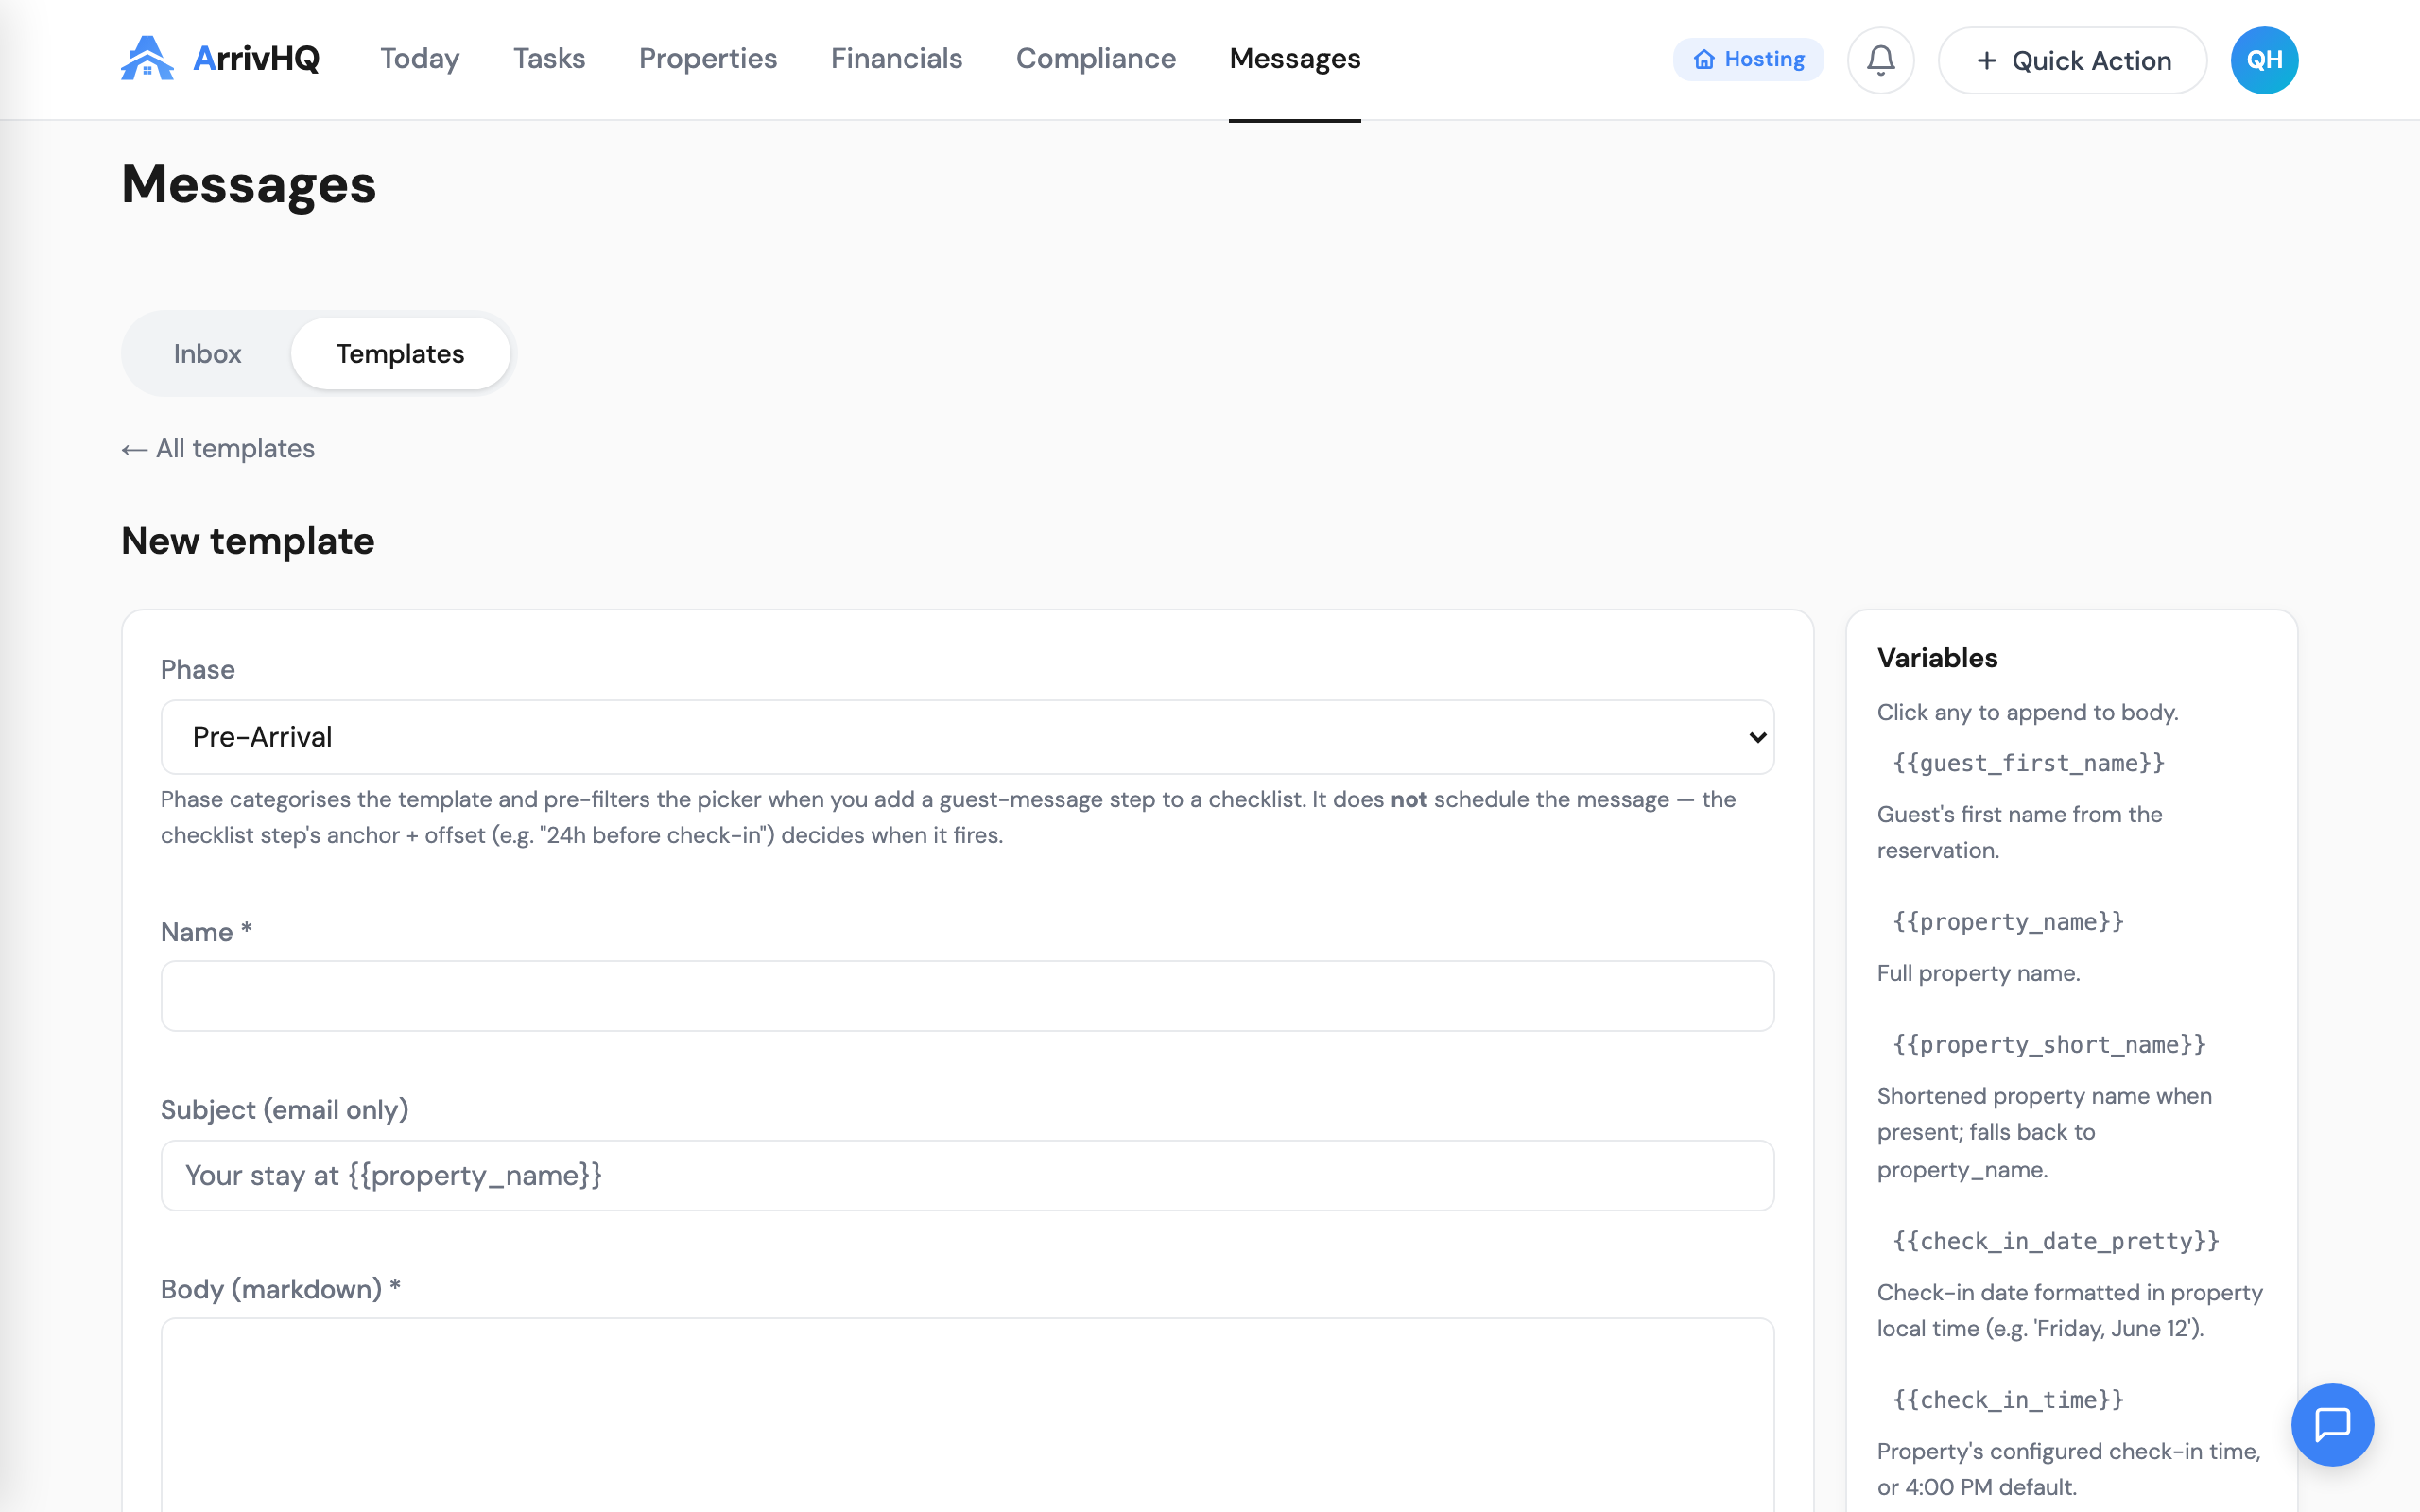Open the chat support bubble

point(2332,1424)
